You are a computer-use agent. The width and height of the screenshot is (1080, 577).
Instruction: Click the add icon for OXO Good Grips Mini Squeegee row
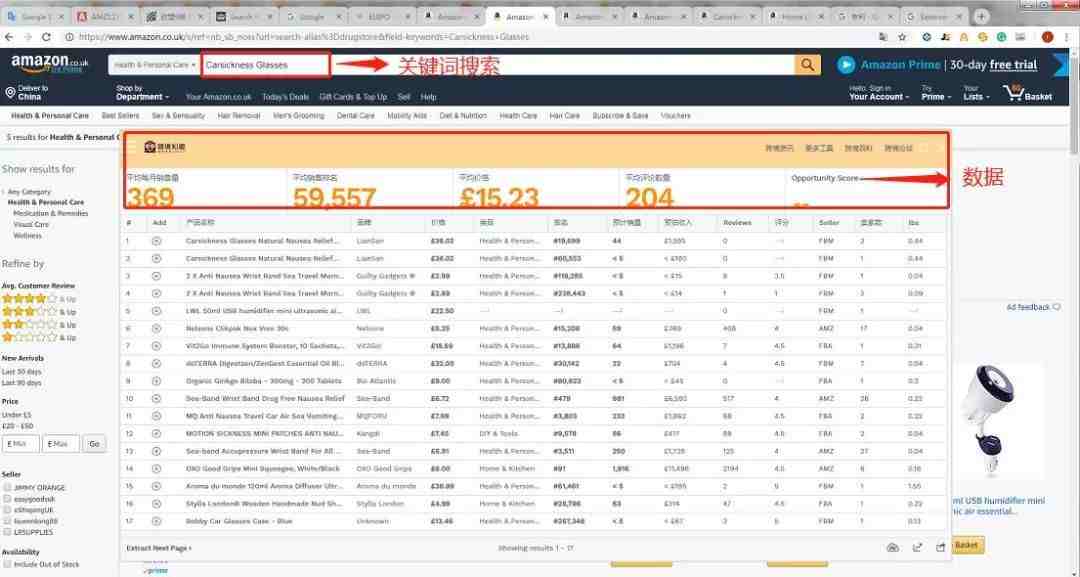156,469
